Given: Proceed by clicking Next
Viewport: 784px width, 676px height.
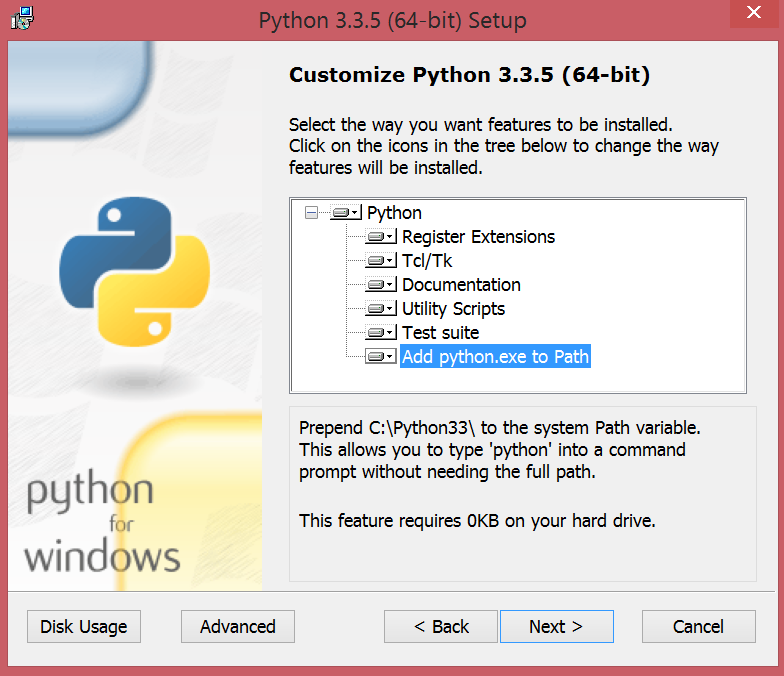Looking at the screenshot, I should coord(556,627).
